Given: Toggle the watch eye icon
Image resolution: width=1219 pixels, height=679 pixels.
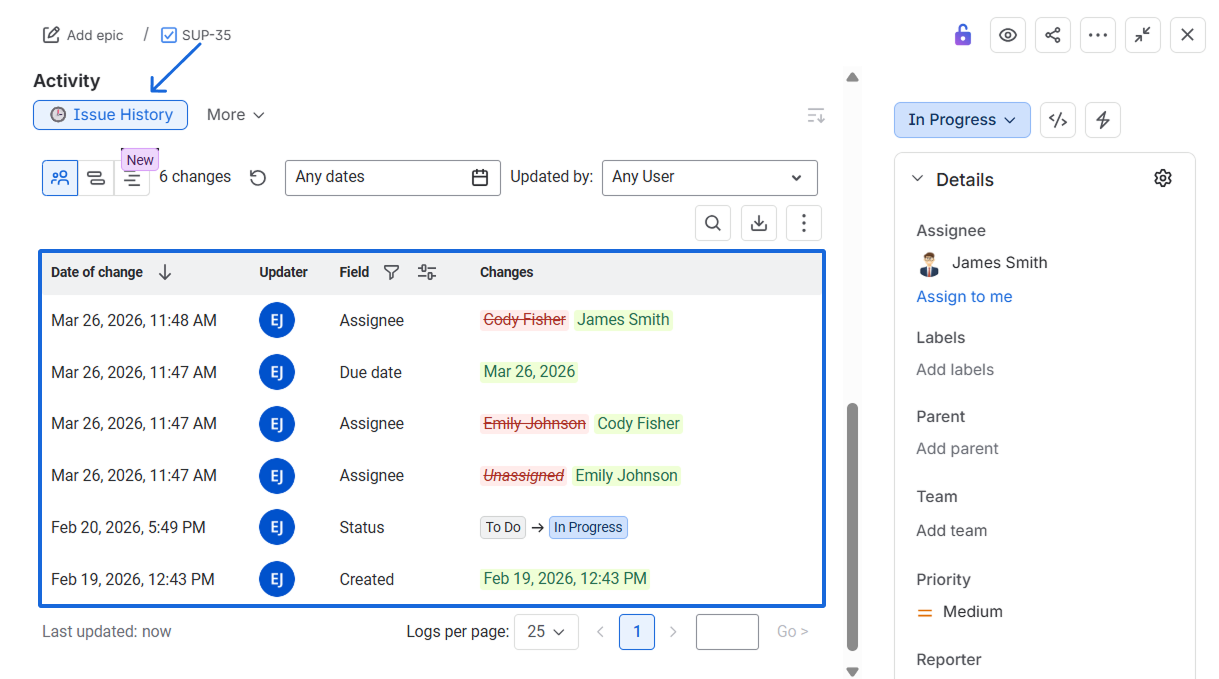Looking at the screenshot, I should (x=1008, y=35).
